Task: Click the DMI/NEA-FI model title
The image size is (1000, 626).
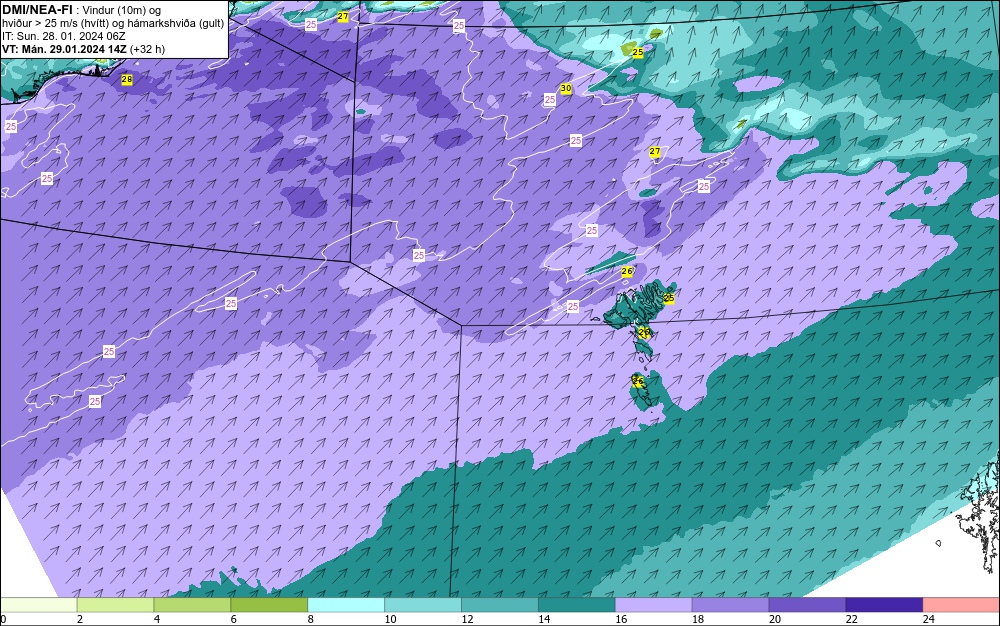Action: [x=37, y=10]
